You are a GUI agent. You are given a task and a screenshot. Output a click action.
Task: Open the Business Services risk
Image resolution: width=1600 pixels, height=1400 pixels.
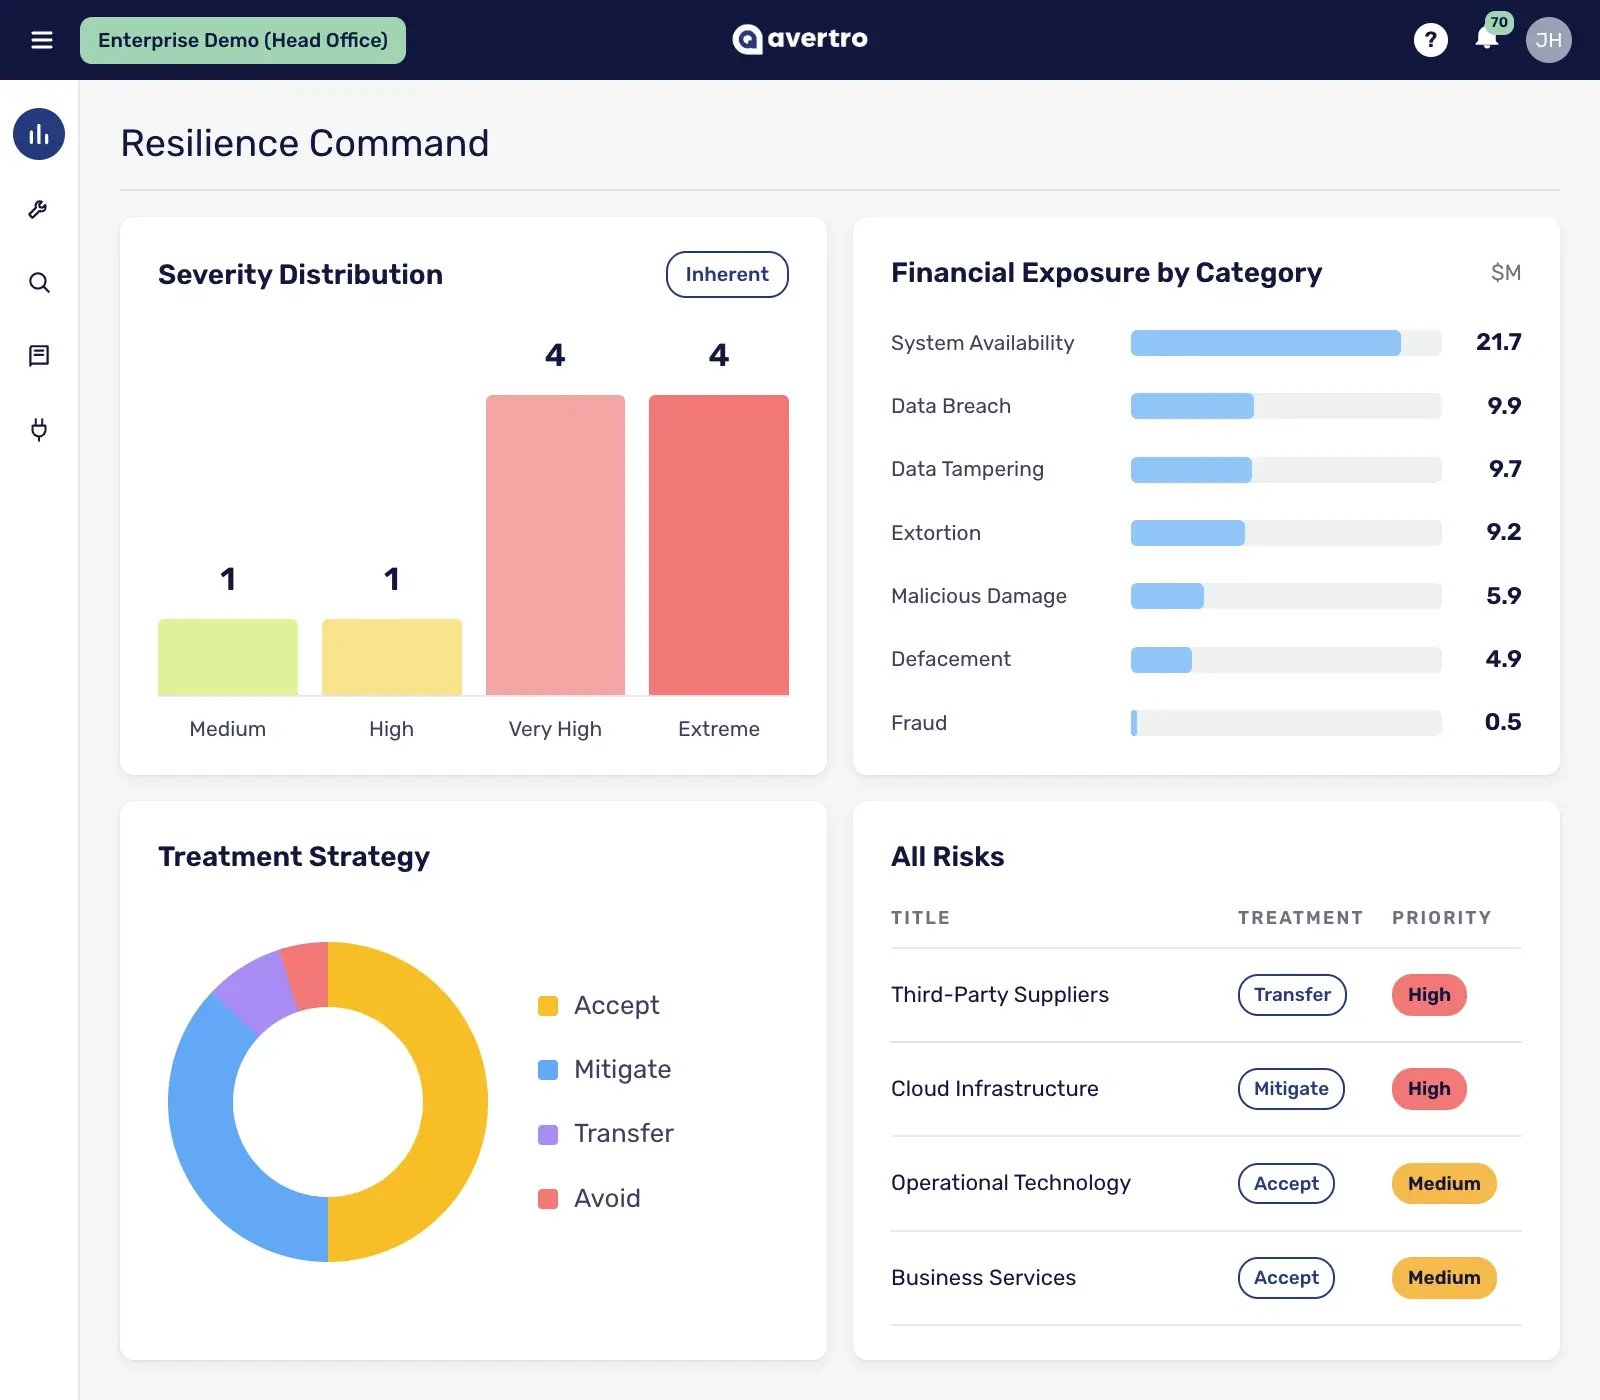984,1278
